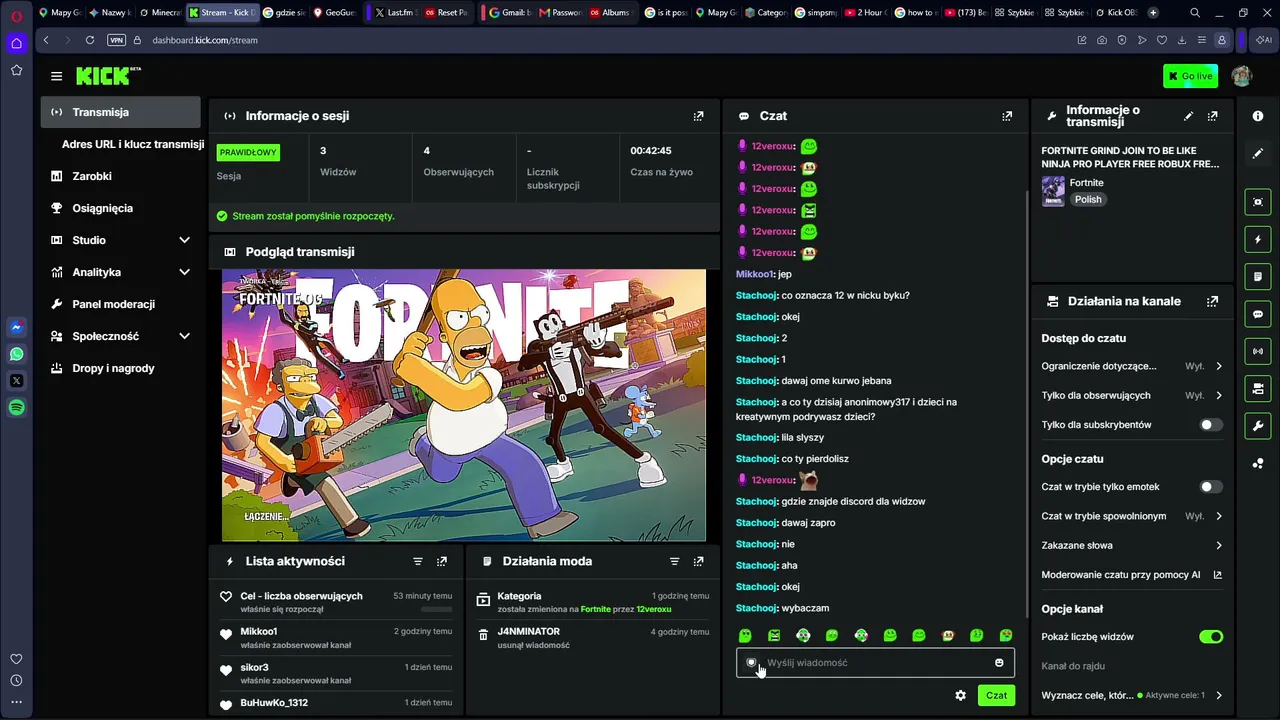This screenshot has width=1280, height=720.
Task: Focus the Wyślij wiadomość message field
Action: point(875,663)
